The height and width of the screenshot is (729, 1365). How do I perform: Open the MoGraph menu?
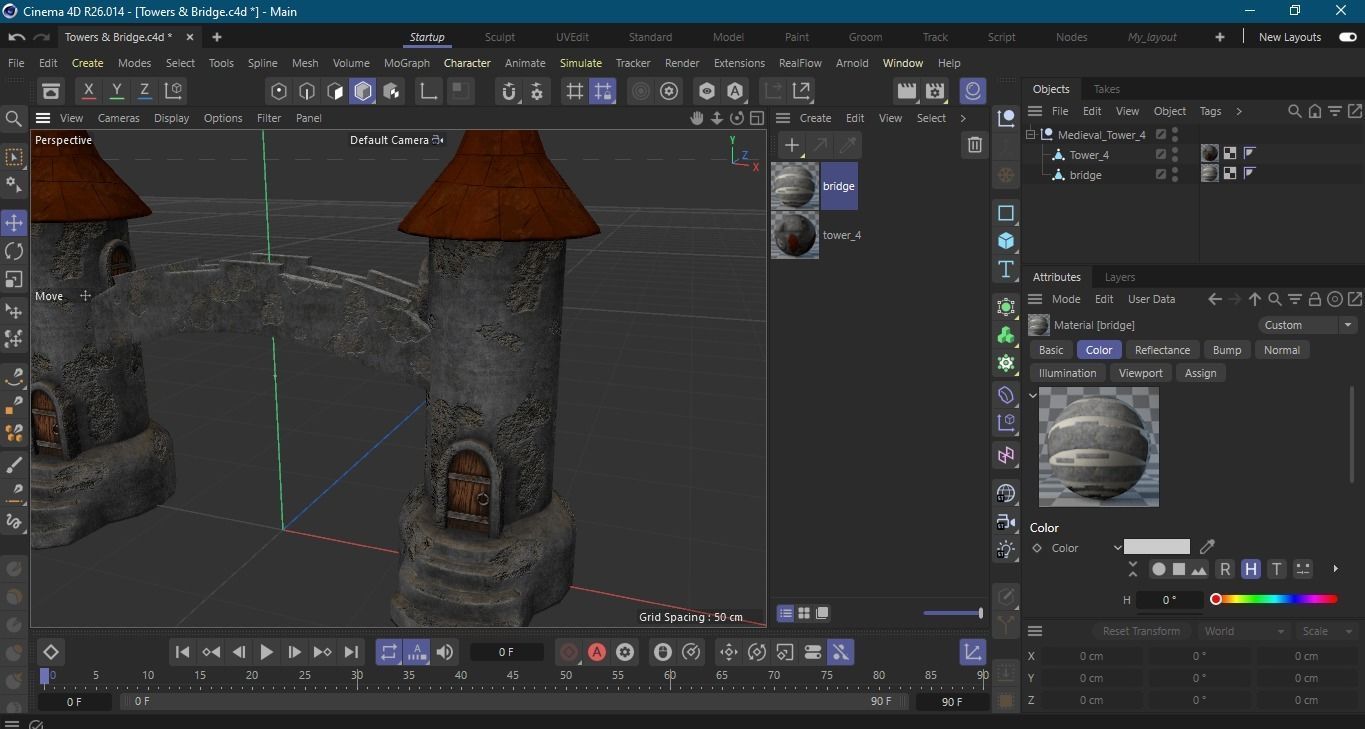pos(406,63)
